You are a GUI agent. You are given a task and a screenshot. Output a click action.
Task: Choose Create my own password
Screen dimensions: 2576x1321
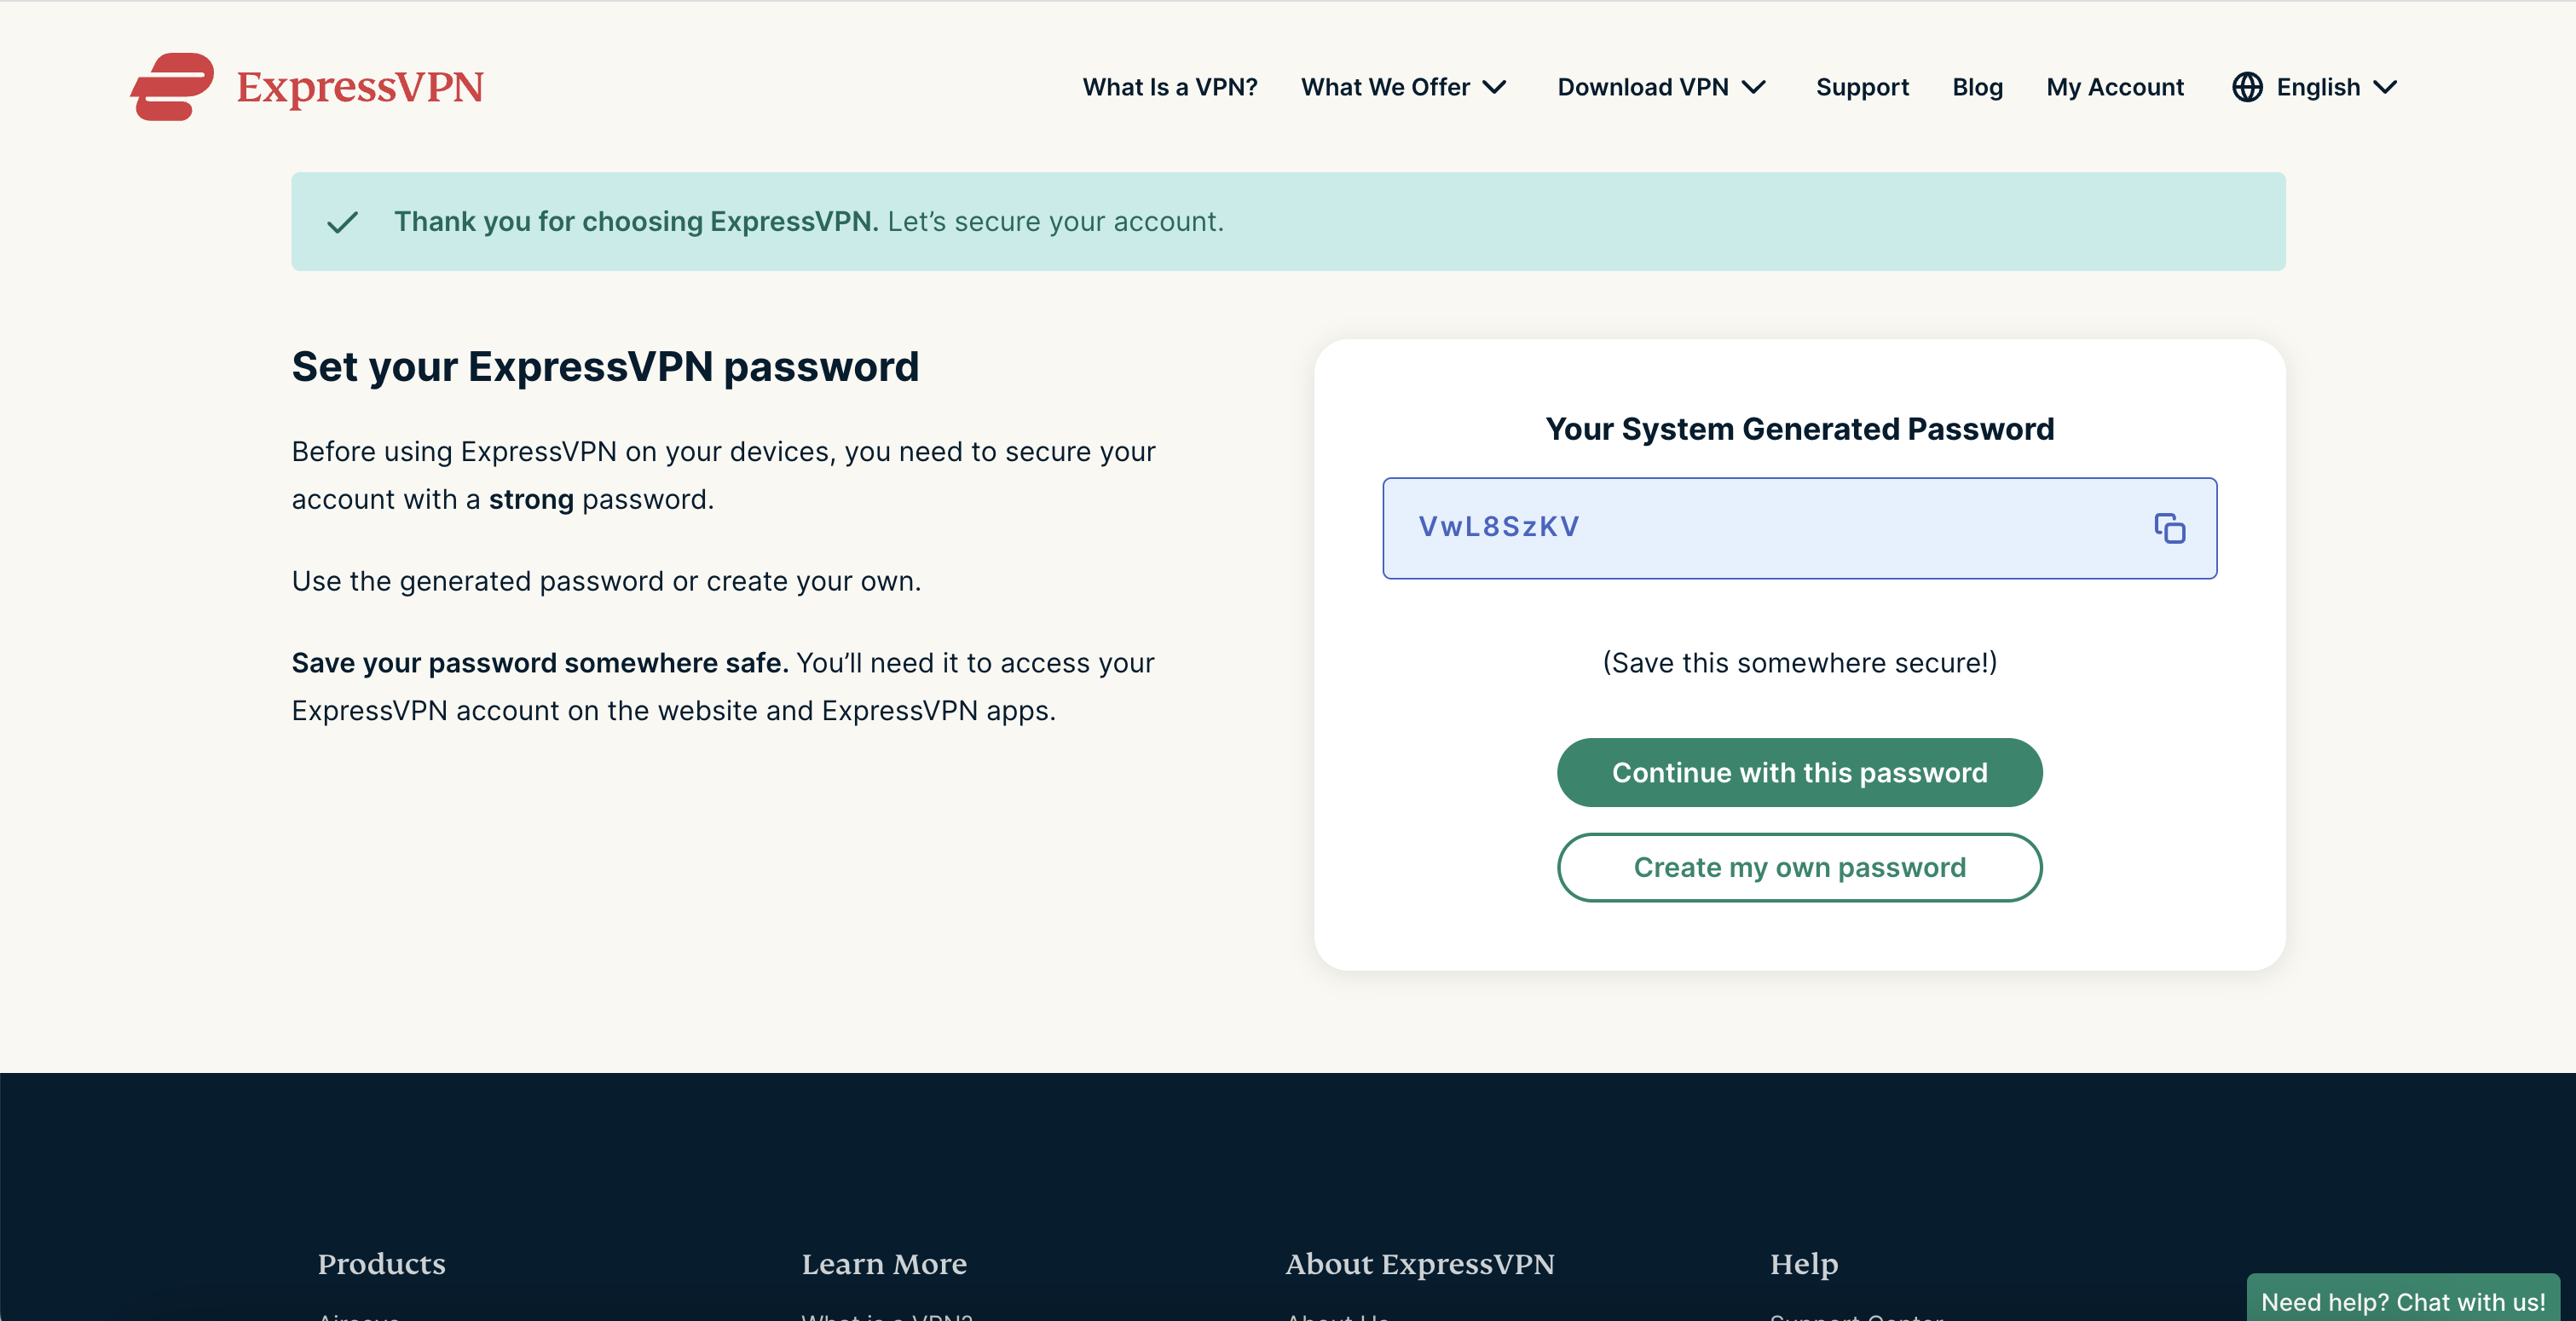[x=1799, y=867]
